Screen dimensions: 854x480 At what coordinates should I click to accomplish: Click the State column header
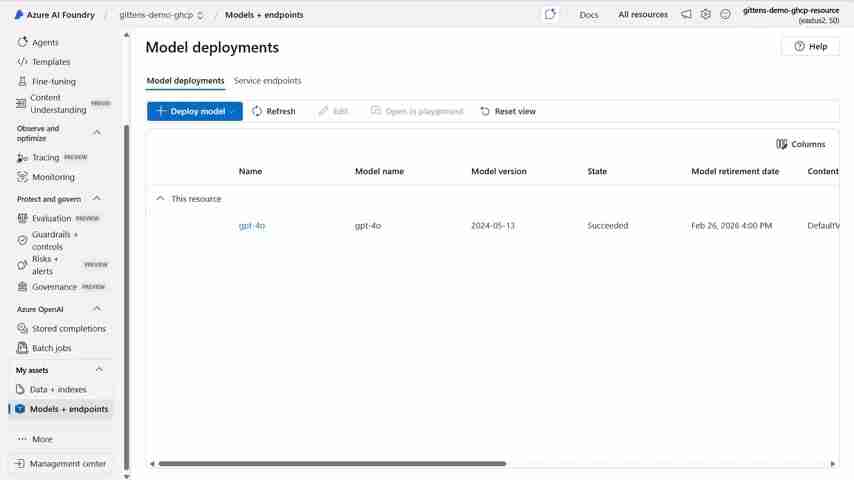pos(597,171)
